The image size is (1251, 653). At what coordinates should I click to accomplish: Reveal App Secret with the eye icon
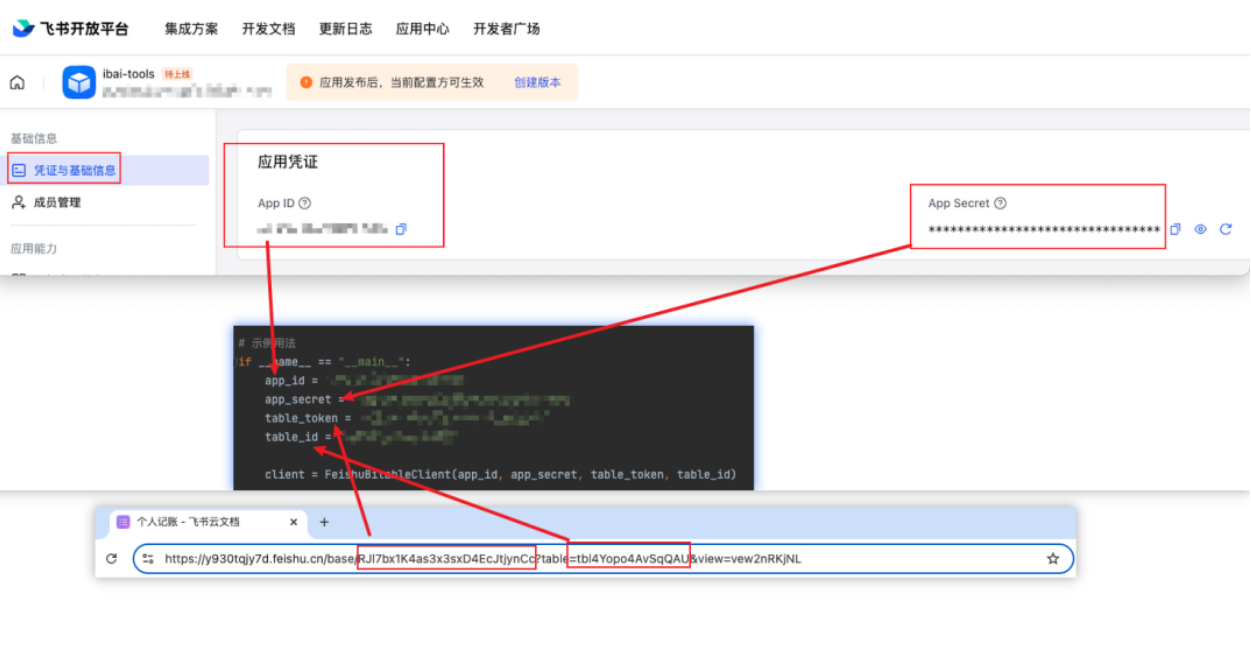[x=1200, y=229]
